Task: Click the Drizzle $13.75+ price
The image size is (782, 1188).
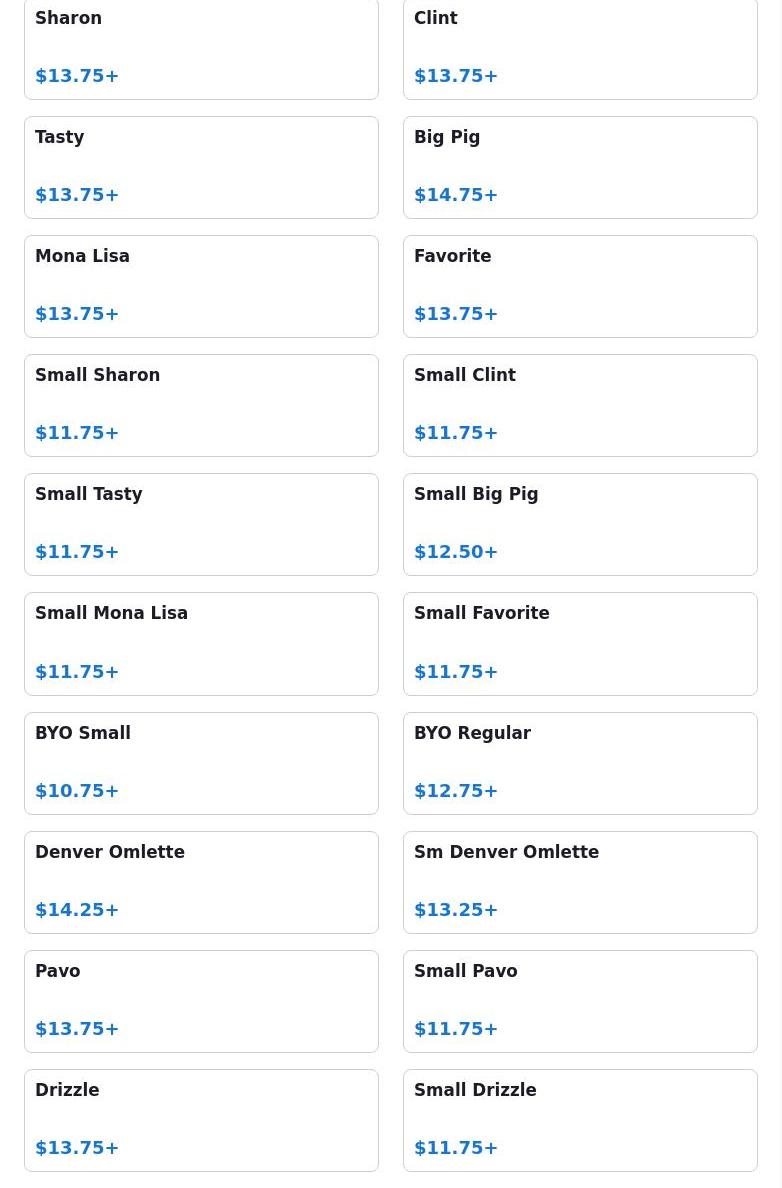Action: point(77,1148)
